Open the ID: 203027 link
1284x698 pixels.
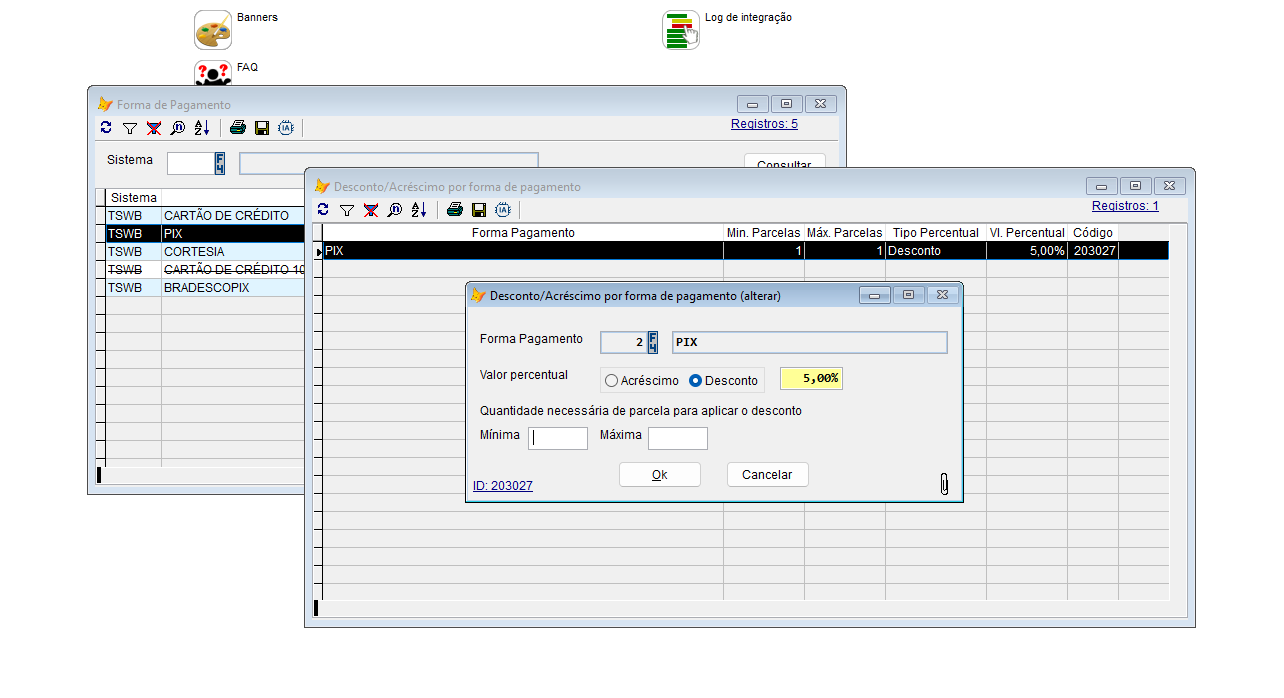503,486
